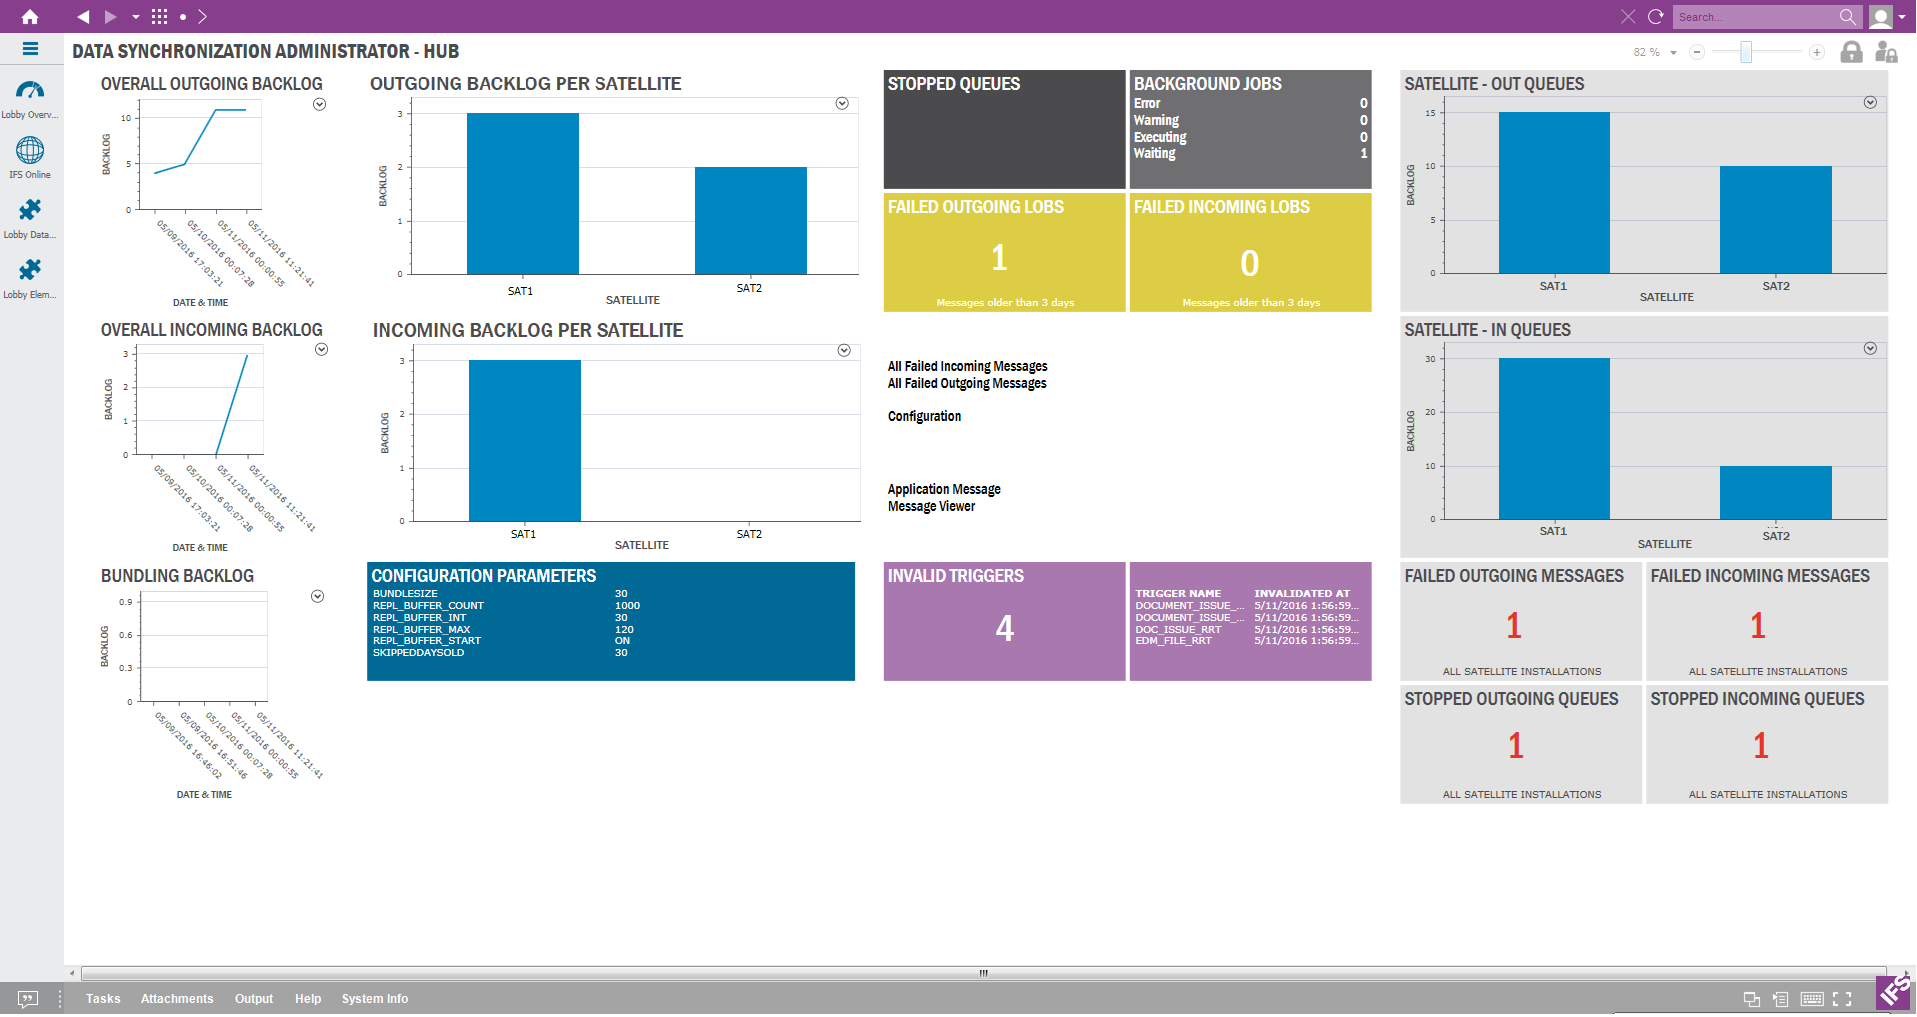Click the refresh icon in top bar
The width and height of the screenshot is (1917, 1017).
pos(1656,16)
